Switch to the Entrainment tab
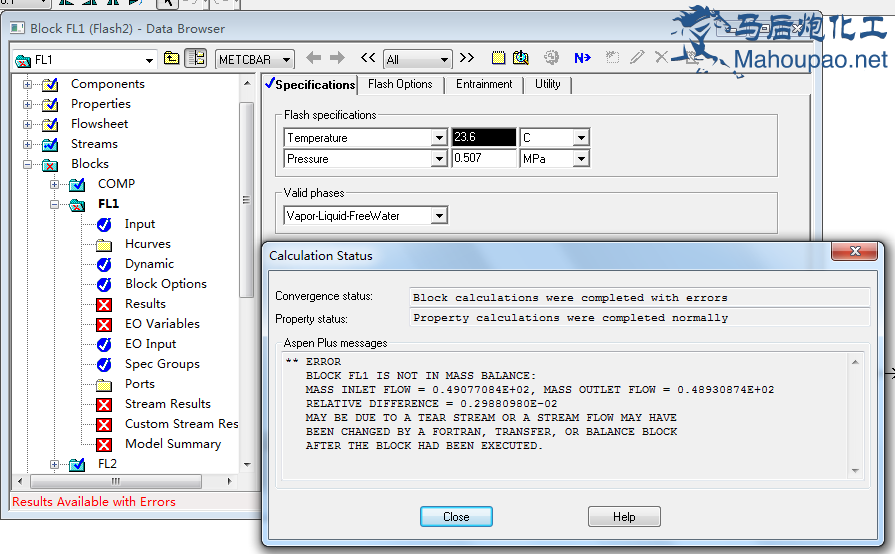This screenshot has height=554, width=895. click(x=484, y=85)
